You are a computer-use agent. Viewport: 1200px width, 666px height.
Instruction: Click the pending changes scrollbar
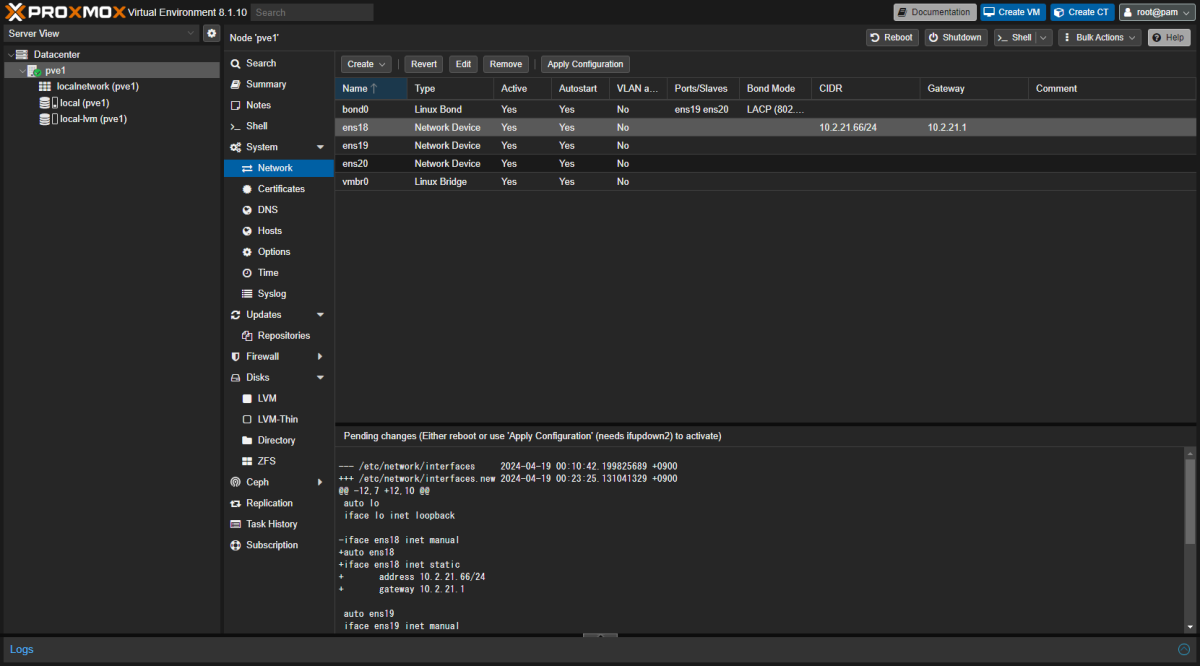click(1190, 502)
